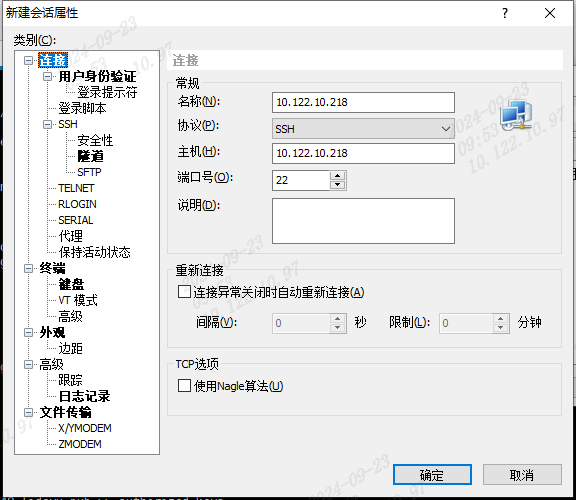Click the question mark help icon
Viewport: 576px width, 500px height.
(505, 13)
